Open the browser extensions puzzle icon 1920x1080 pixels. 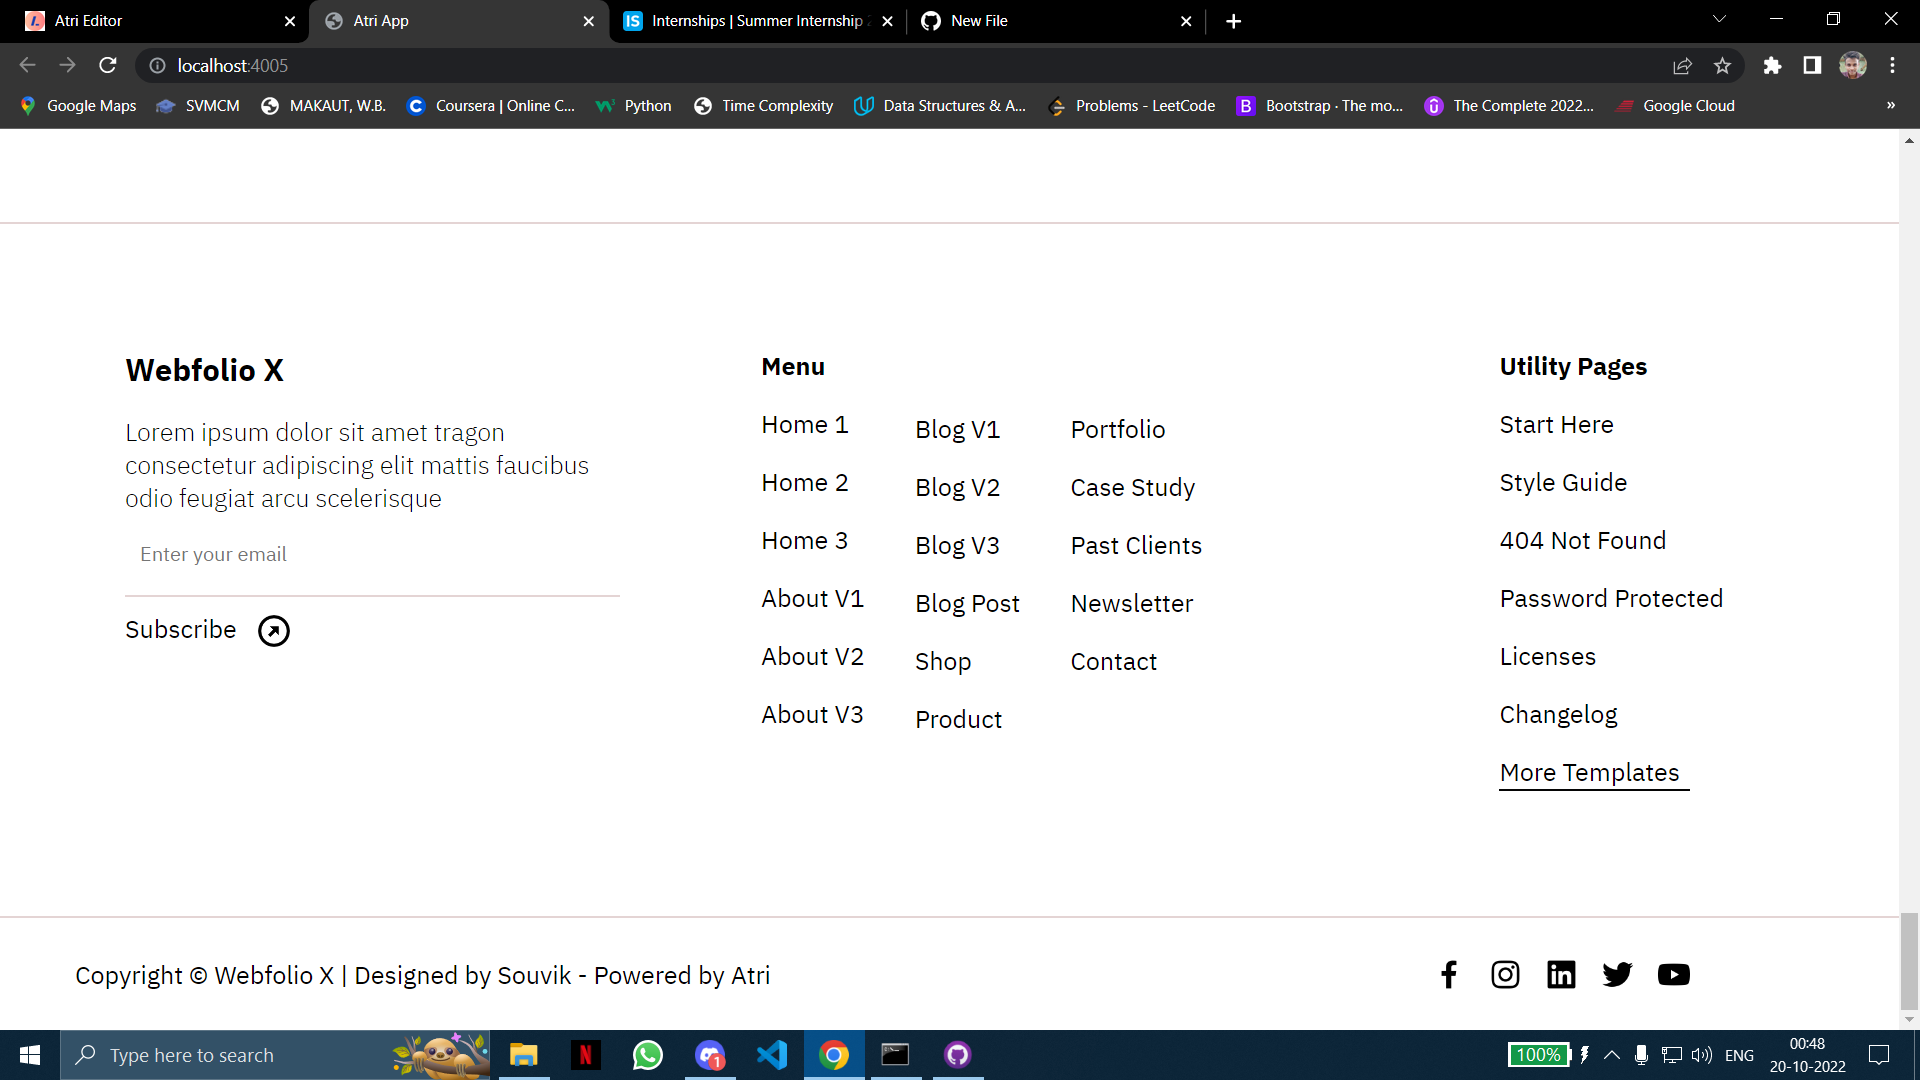1773,65
